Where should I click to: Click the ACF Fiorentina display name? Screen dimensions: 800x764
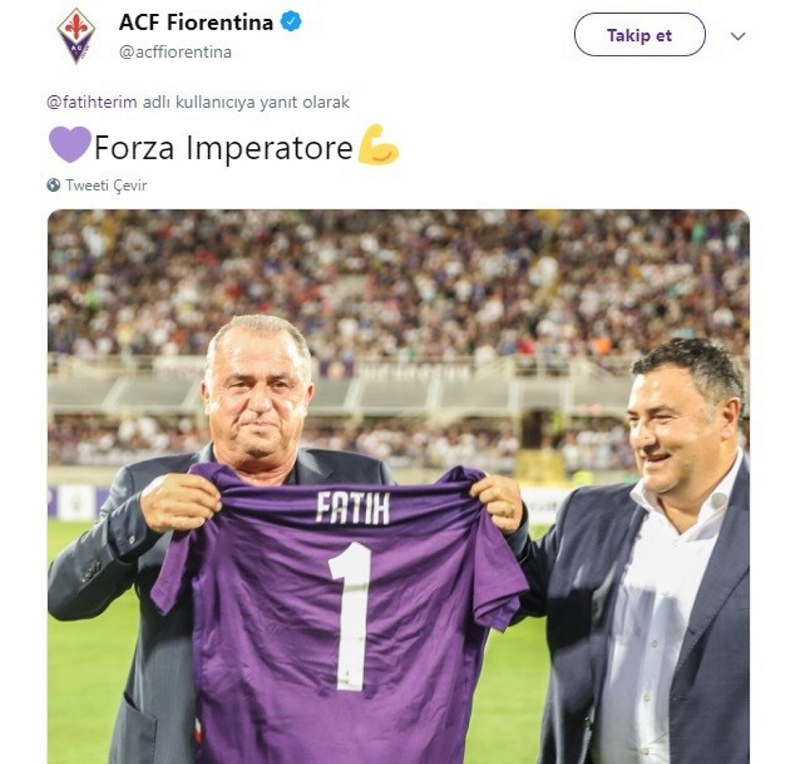click(196, 22)
